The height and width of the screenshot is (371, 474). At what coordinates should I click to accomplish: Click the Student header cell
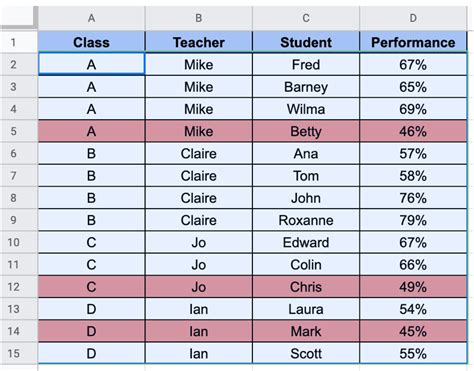[306, 42]
